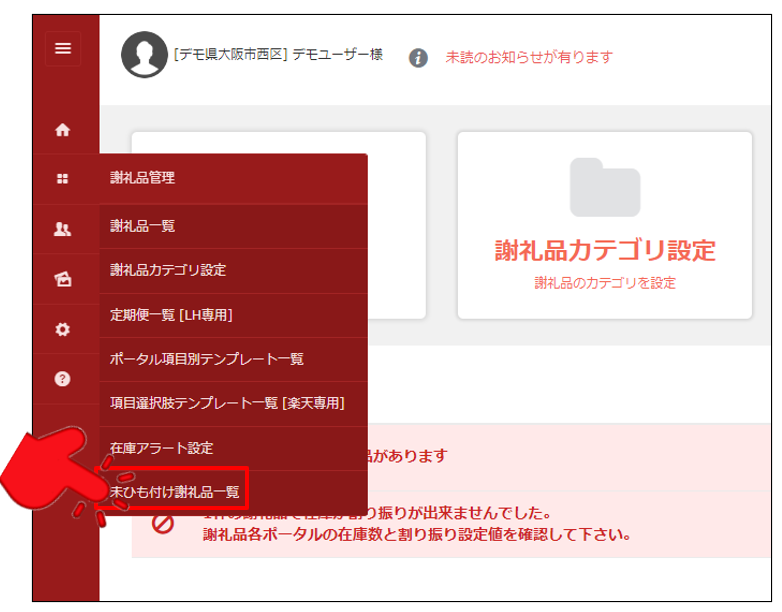The height and width of the screenshot is (612, 782).
Task: Choose ポータル項目別テンプレート一覧 menu entry
Action: (x=207, y=359)
